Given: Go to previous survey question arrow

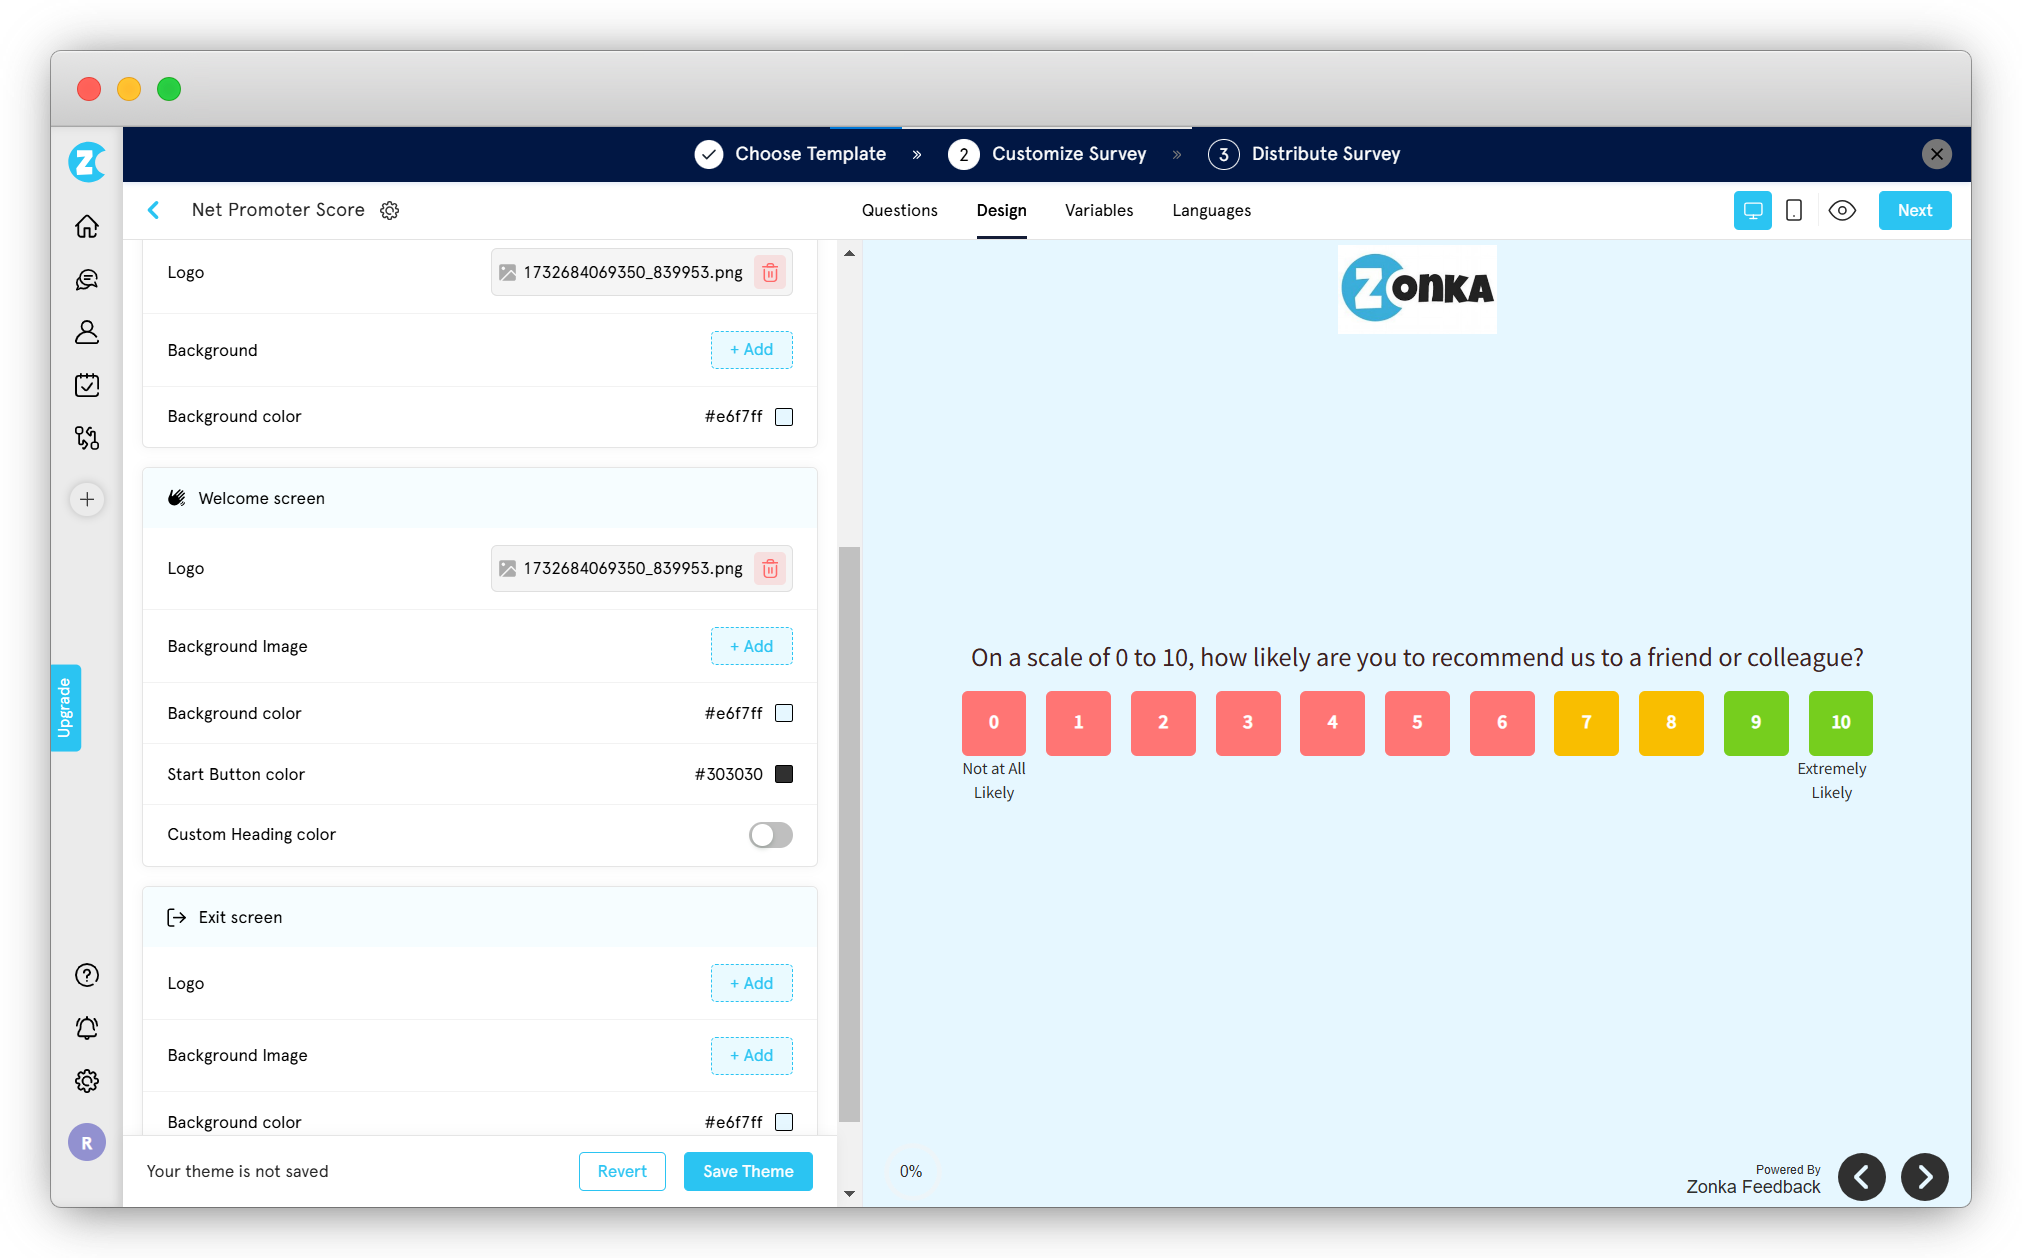Looking at the screenshot, I should (x=1862, y=1177).
